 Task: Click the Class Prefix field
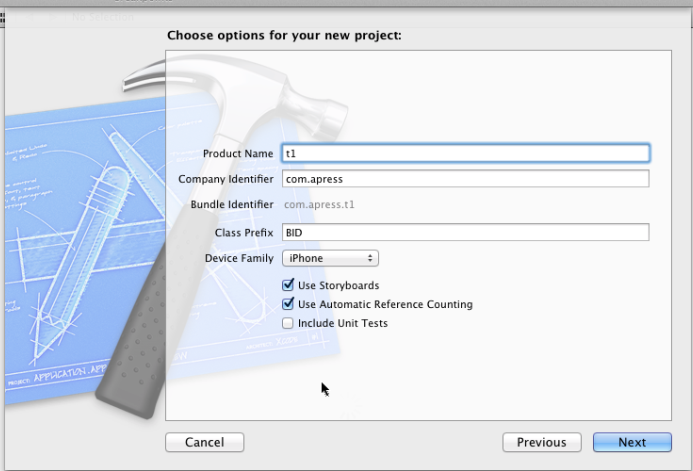[465, 232]
